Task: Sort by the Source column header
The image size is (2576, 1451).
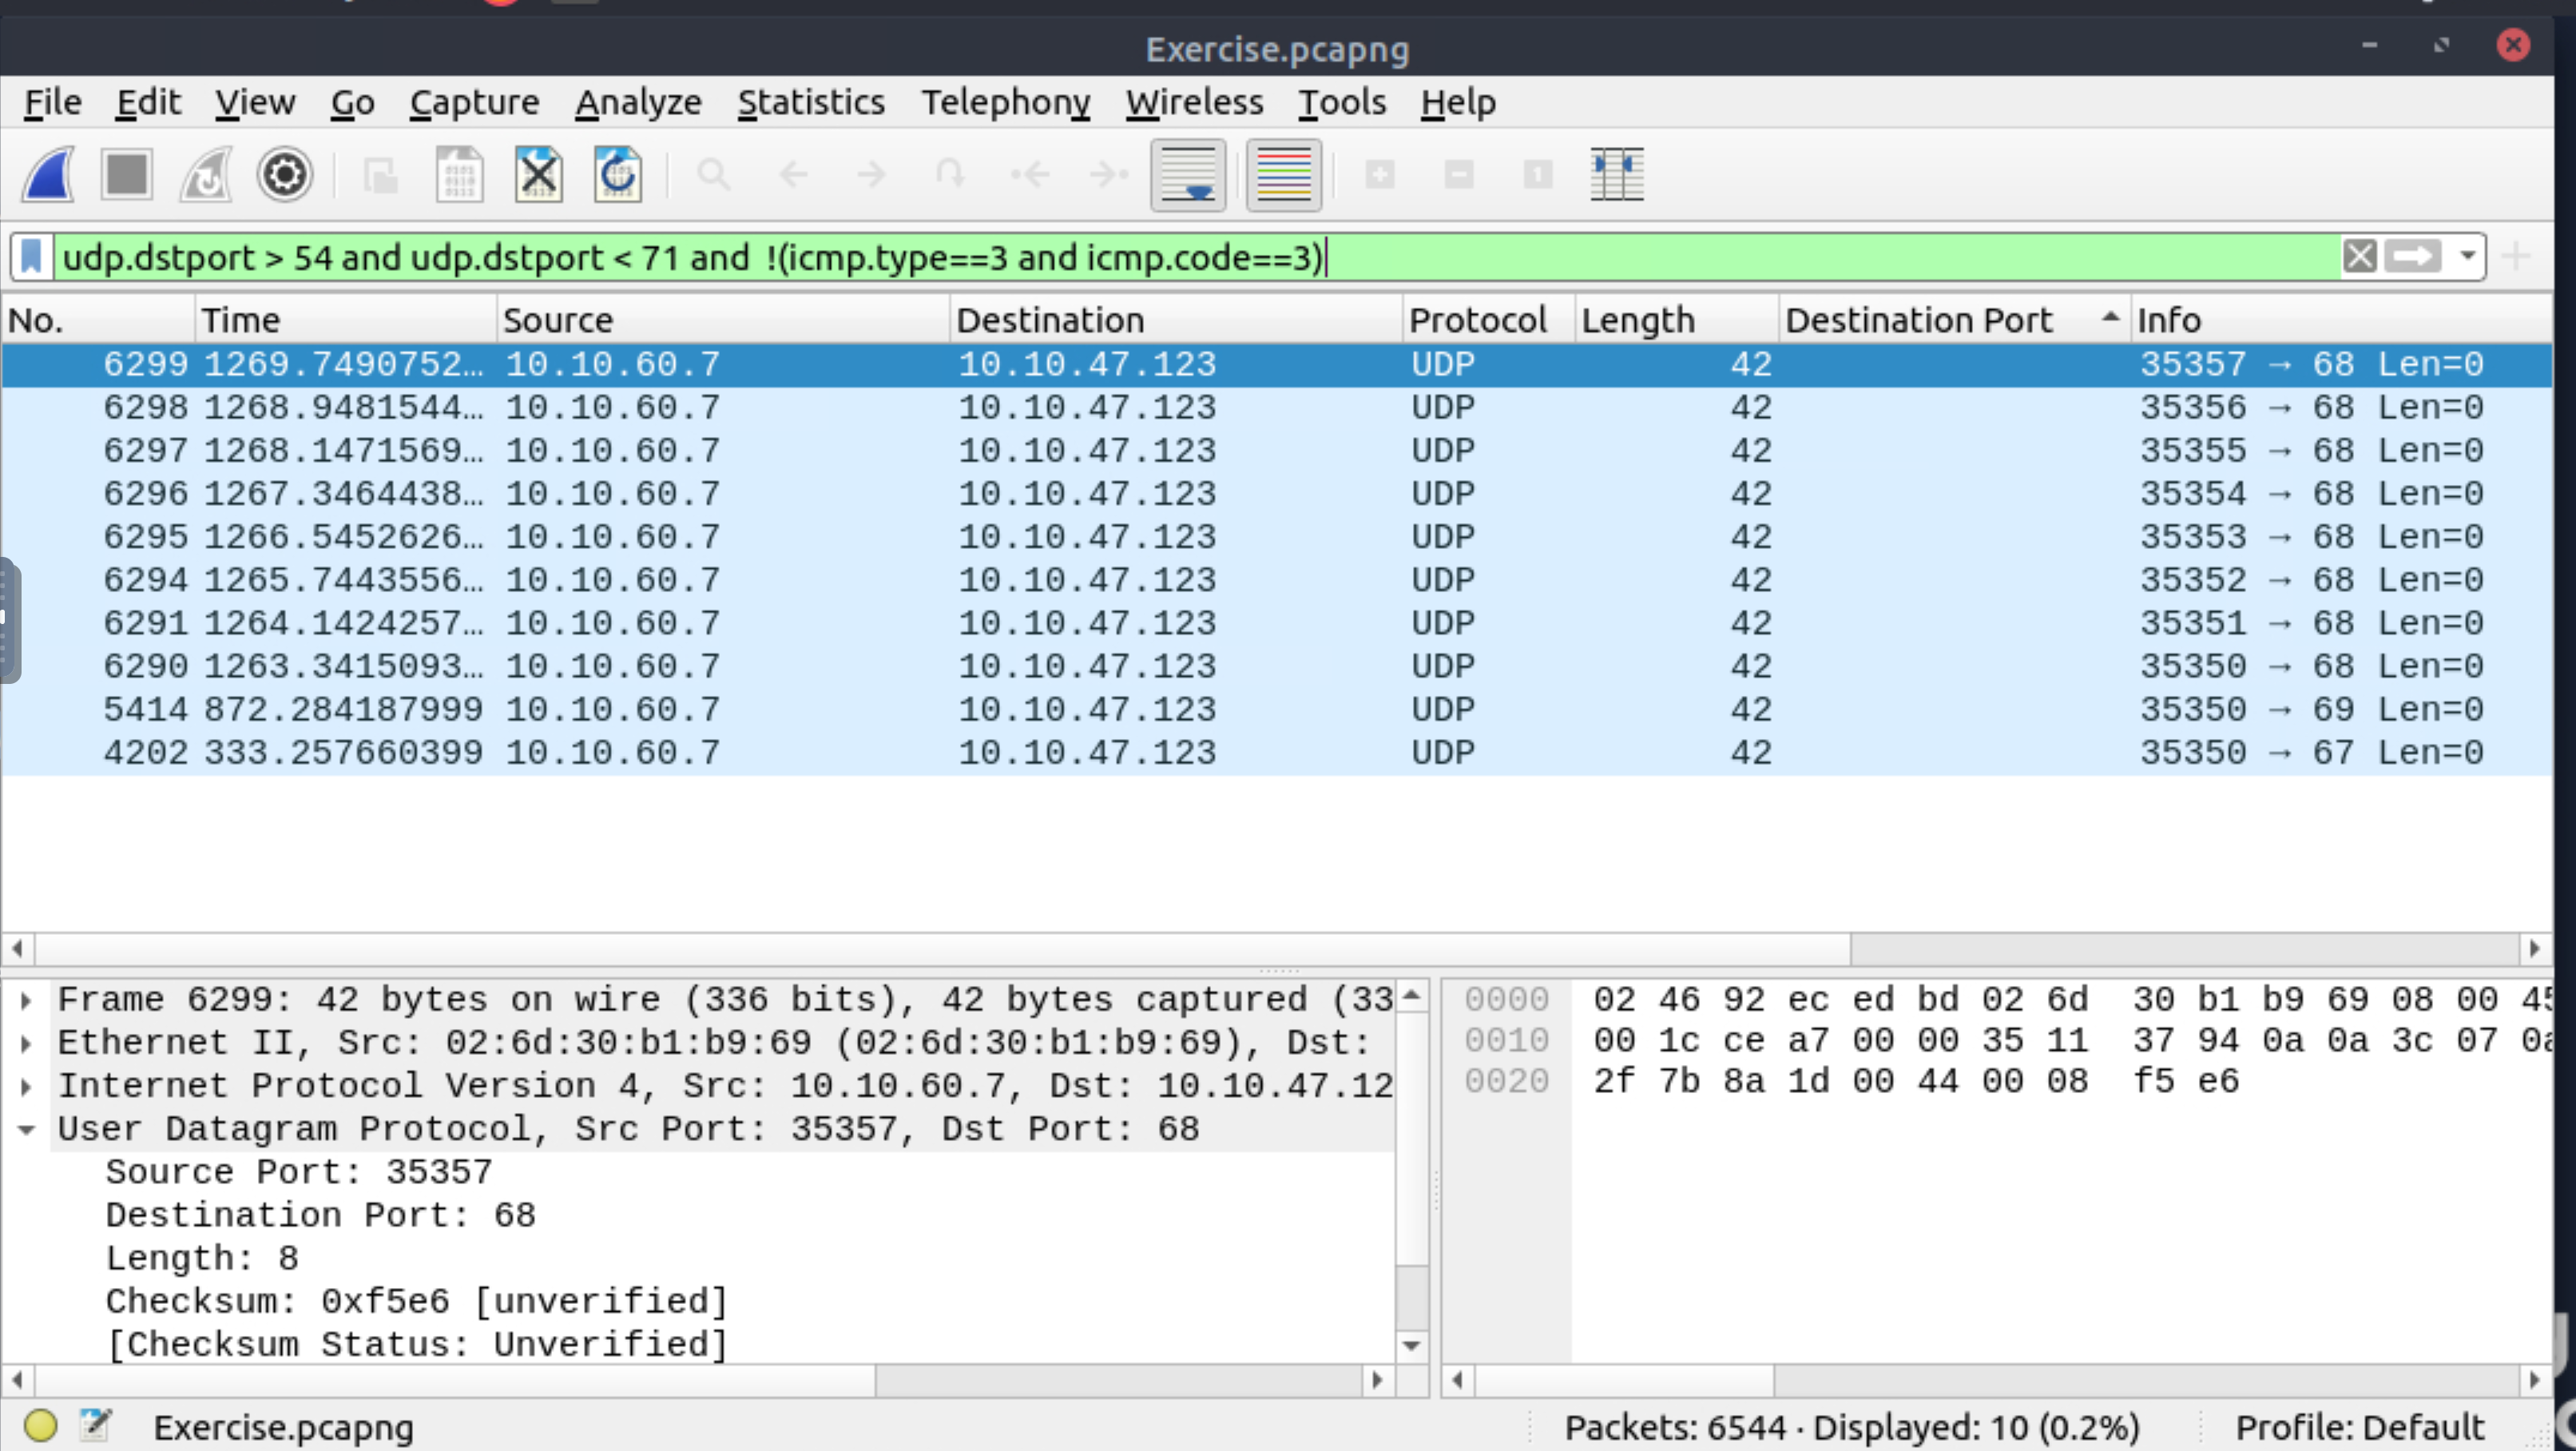Action: click(x=723, y=320)
